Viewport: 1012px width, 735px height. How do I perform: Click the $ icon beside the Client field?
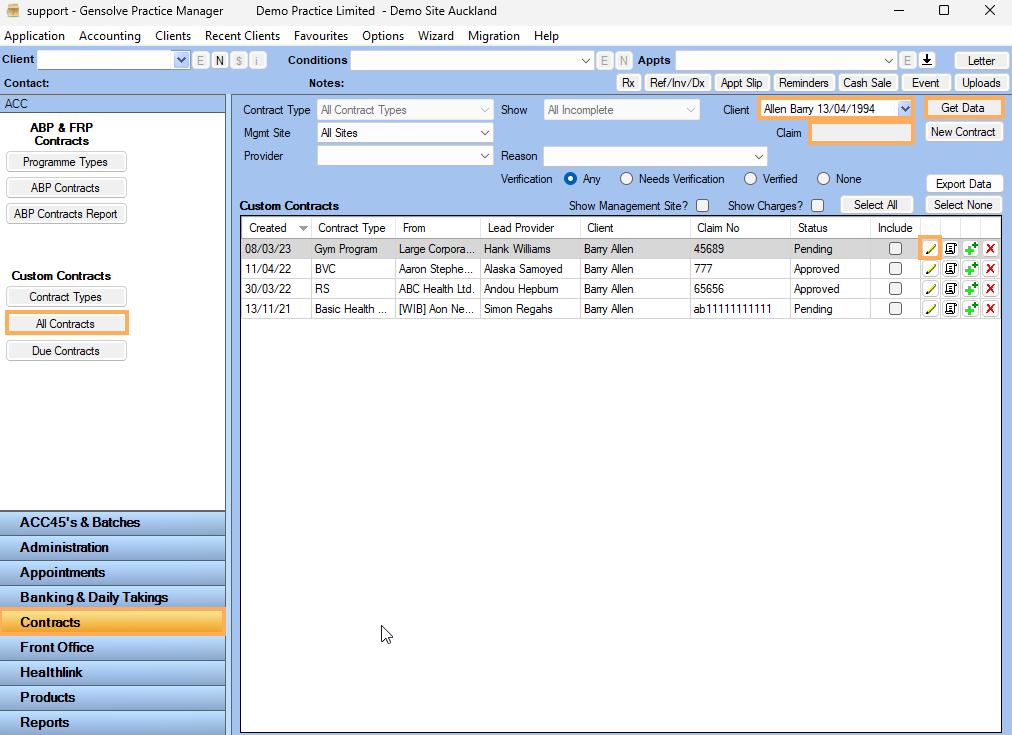pos(238,60)
